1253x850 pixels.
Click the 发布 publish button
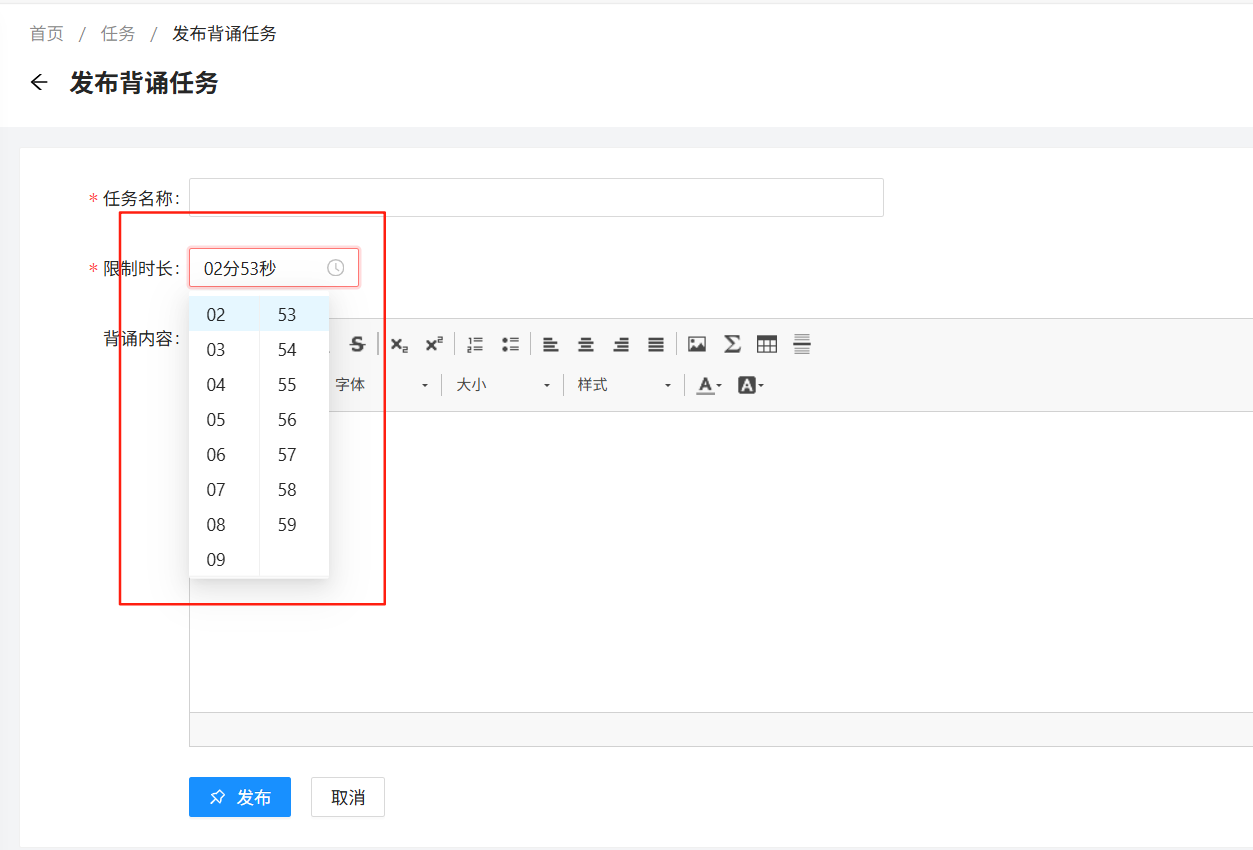click(x=240, y=797)
